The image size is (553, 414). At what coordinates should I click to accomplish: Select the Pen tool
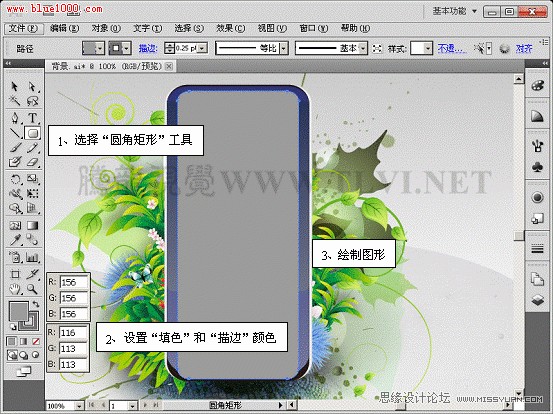coord(14,118)
